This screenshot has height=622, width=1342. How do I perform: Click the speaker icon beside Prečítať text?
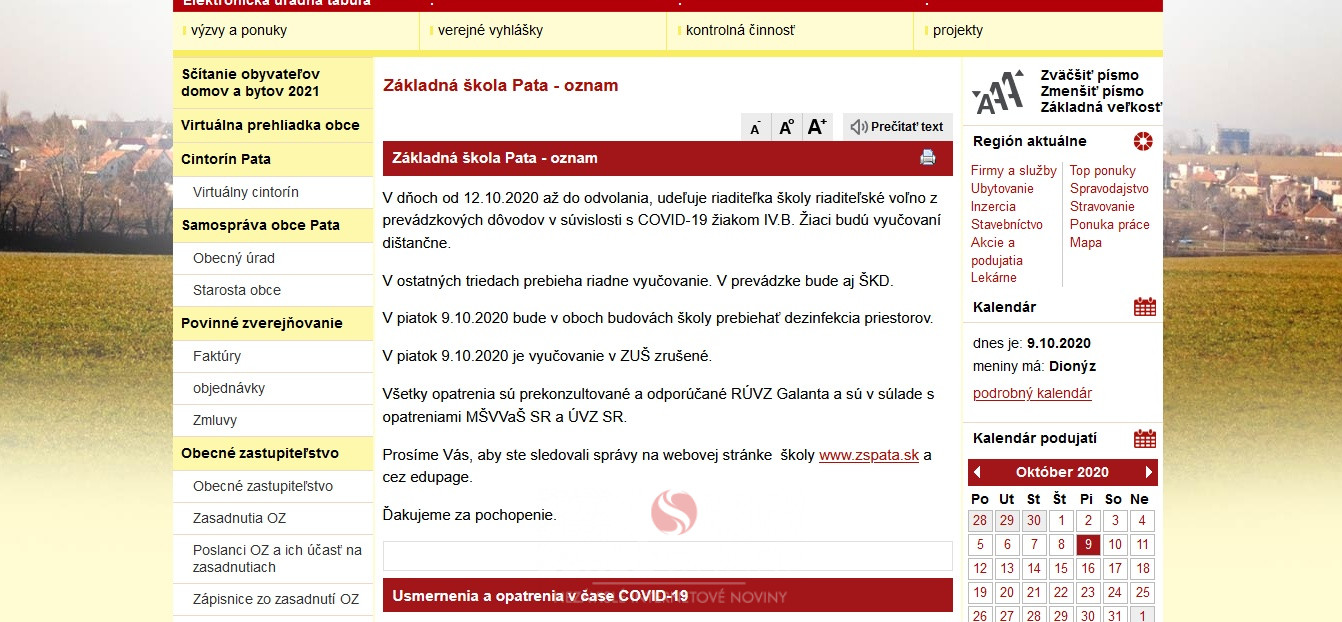coord(858,127)
